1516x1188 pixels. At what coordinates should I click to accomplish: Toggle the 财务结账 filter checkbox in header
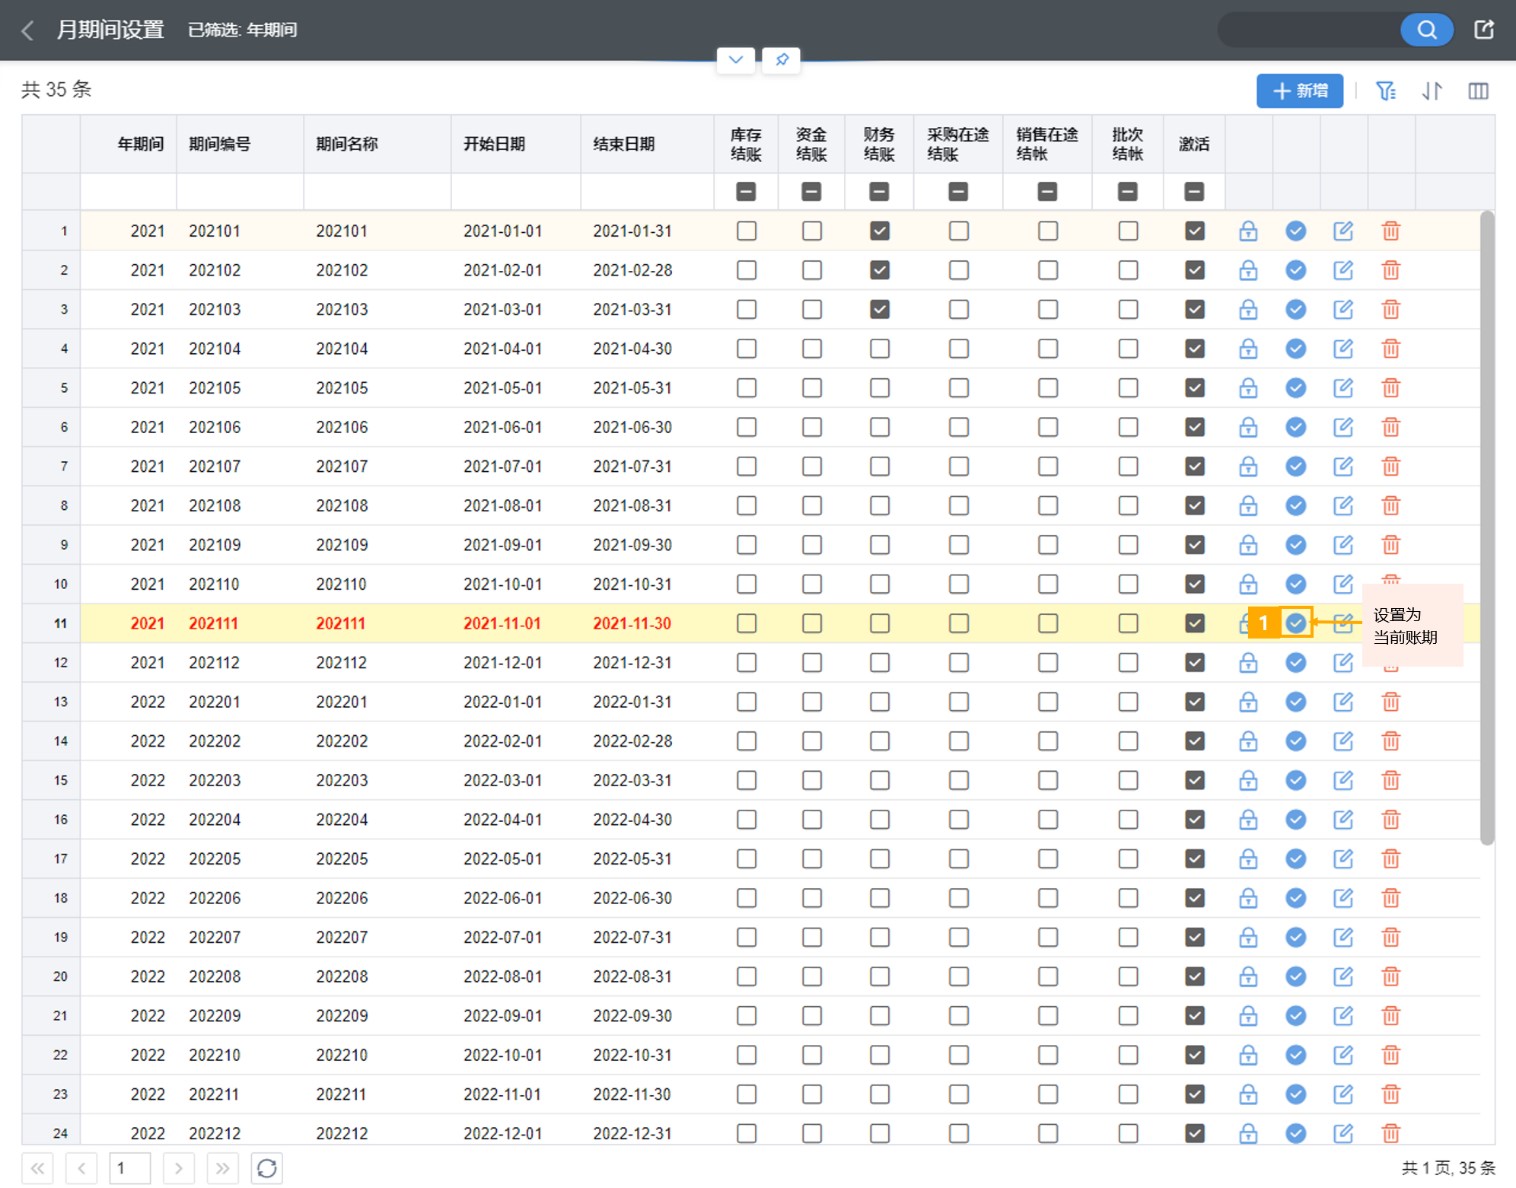(879, 191)
